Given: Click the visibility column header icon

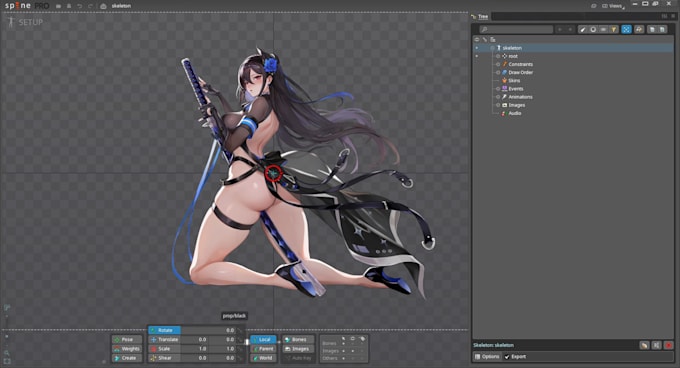Looking at the screenshot, I should click(x=477, y=39).
